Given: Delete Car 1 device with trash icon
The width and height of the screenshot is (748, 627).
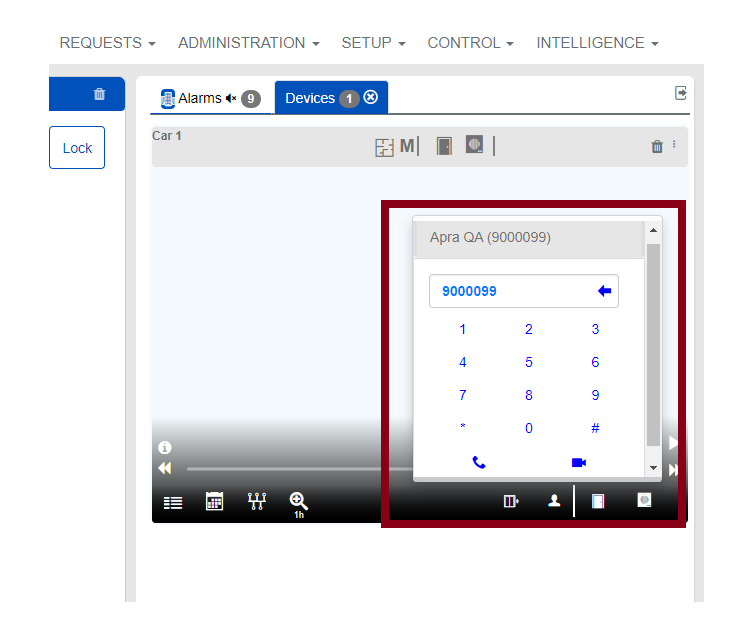Looking at the screenshot, I should pos(657,147).
